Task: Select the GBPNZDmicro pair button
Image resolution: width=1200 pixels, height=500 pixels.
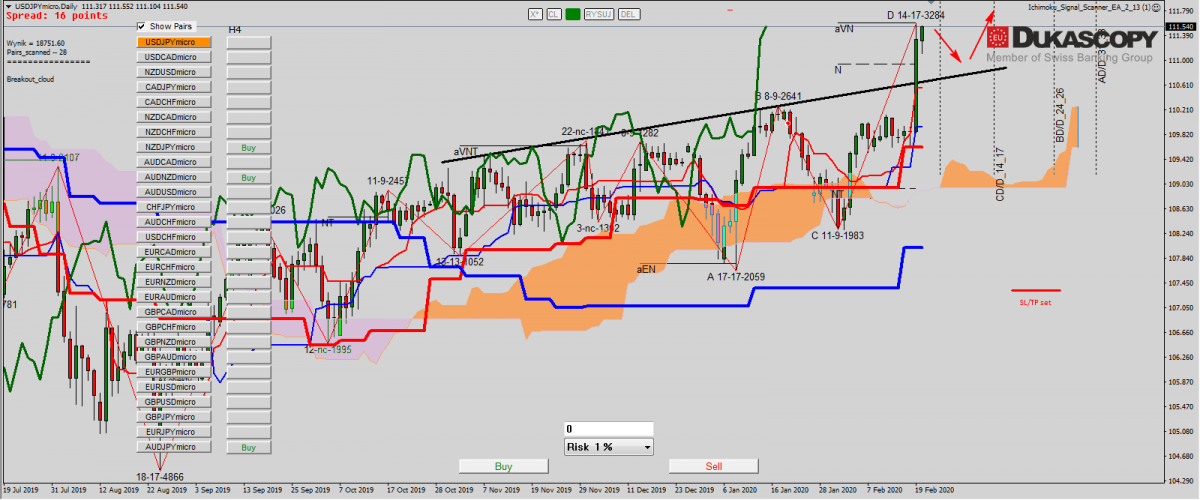Action: point(173,342)
